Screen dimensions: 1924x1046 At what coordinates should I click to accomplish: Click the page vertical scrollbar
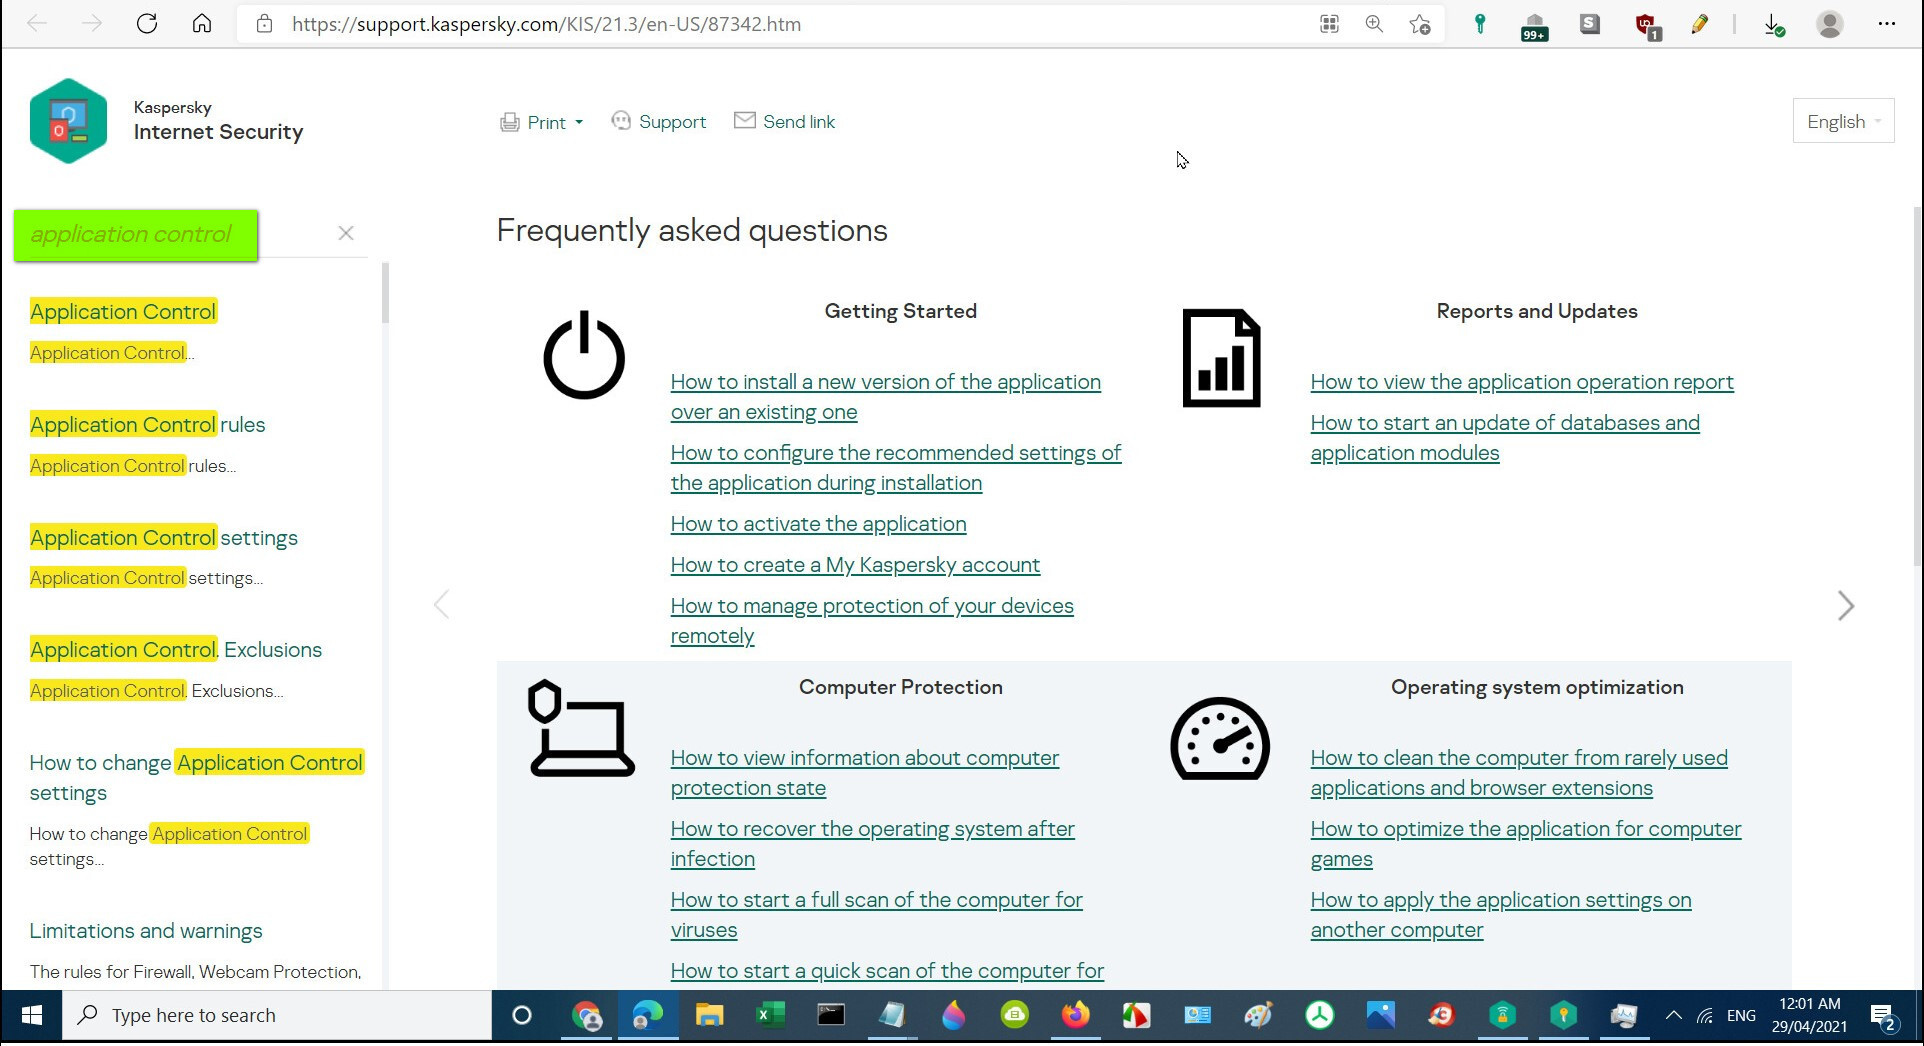(x=1917, y=385)
